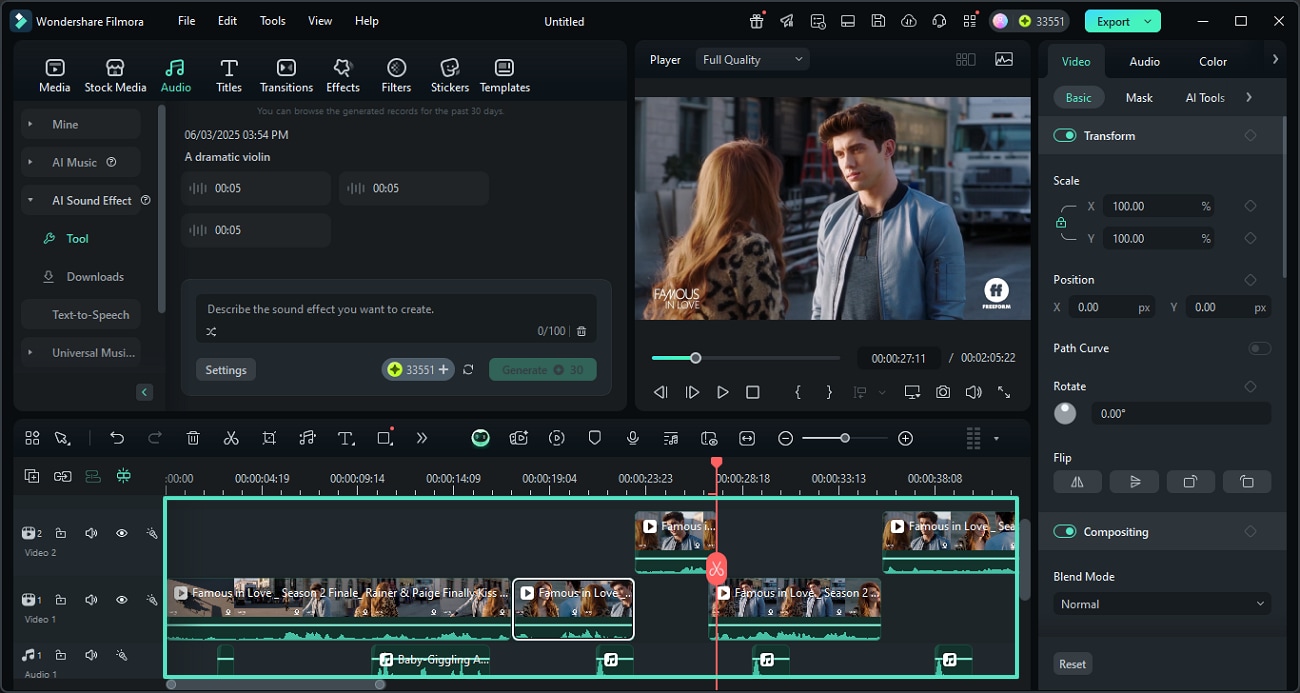This screenshot has height=693, width=1300.
Task: Open the Full Quality dropdown
Action: point(752,60)
